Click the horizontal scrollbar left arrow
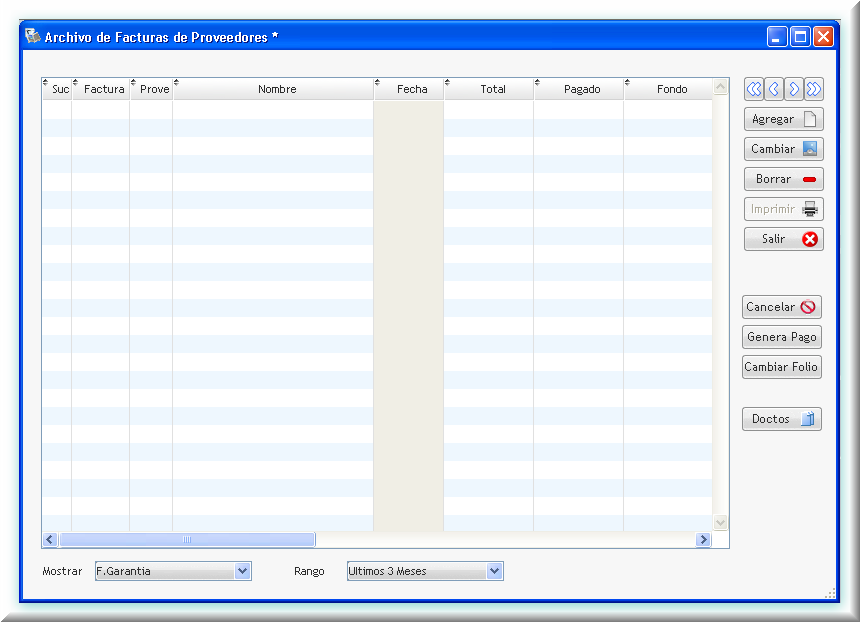 tap(50, 540)
